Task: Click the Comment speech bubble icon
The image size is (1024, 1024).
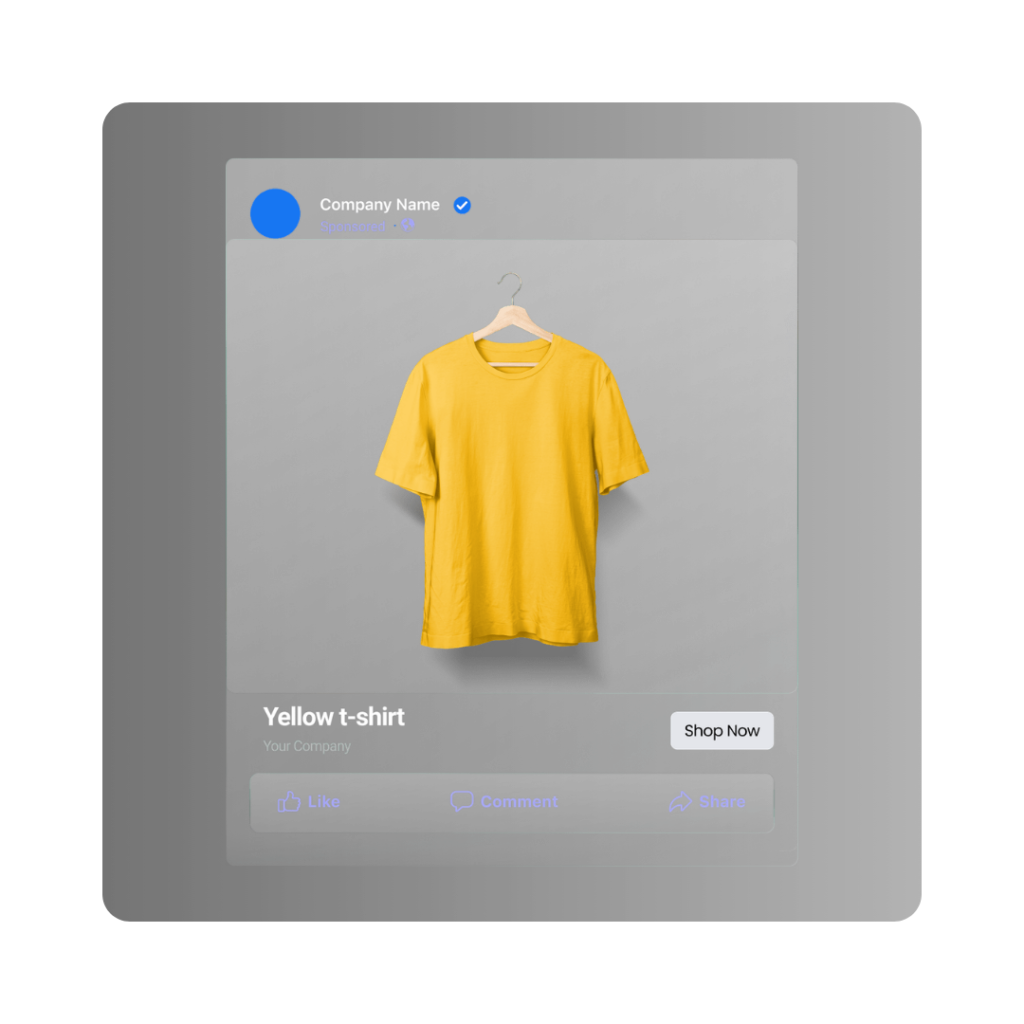Action: (x=461, y=801)
